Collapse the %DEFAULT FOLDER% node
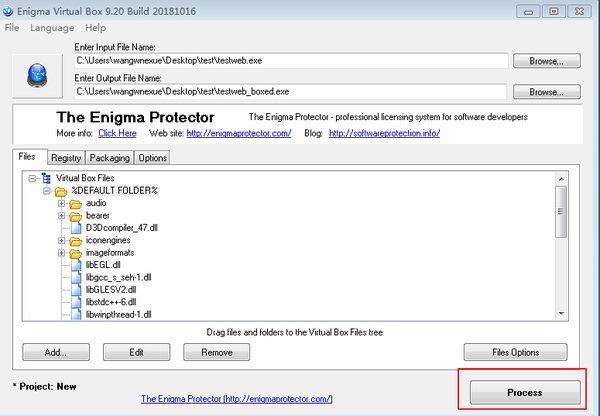 click(x=47, y=191)
